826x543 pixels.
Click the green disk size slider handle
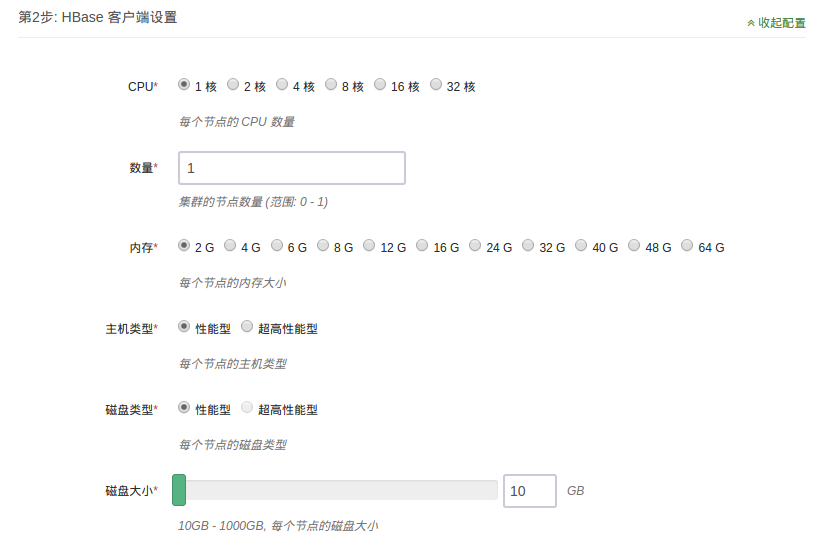[179, 490]
